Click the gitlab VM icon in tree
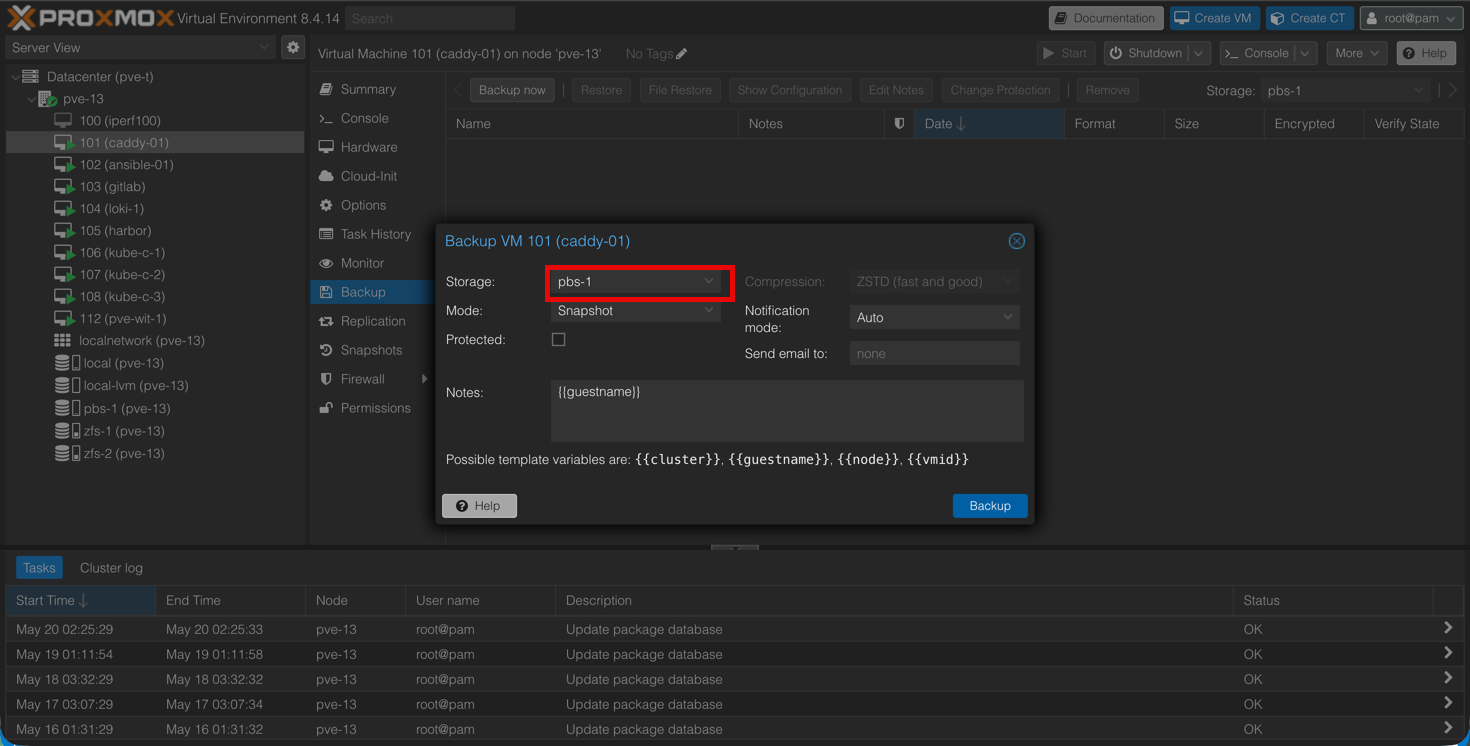The image size is (1470, 746). [64, 186]
